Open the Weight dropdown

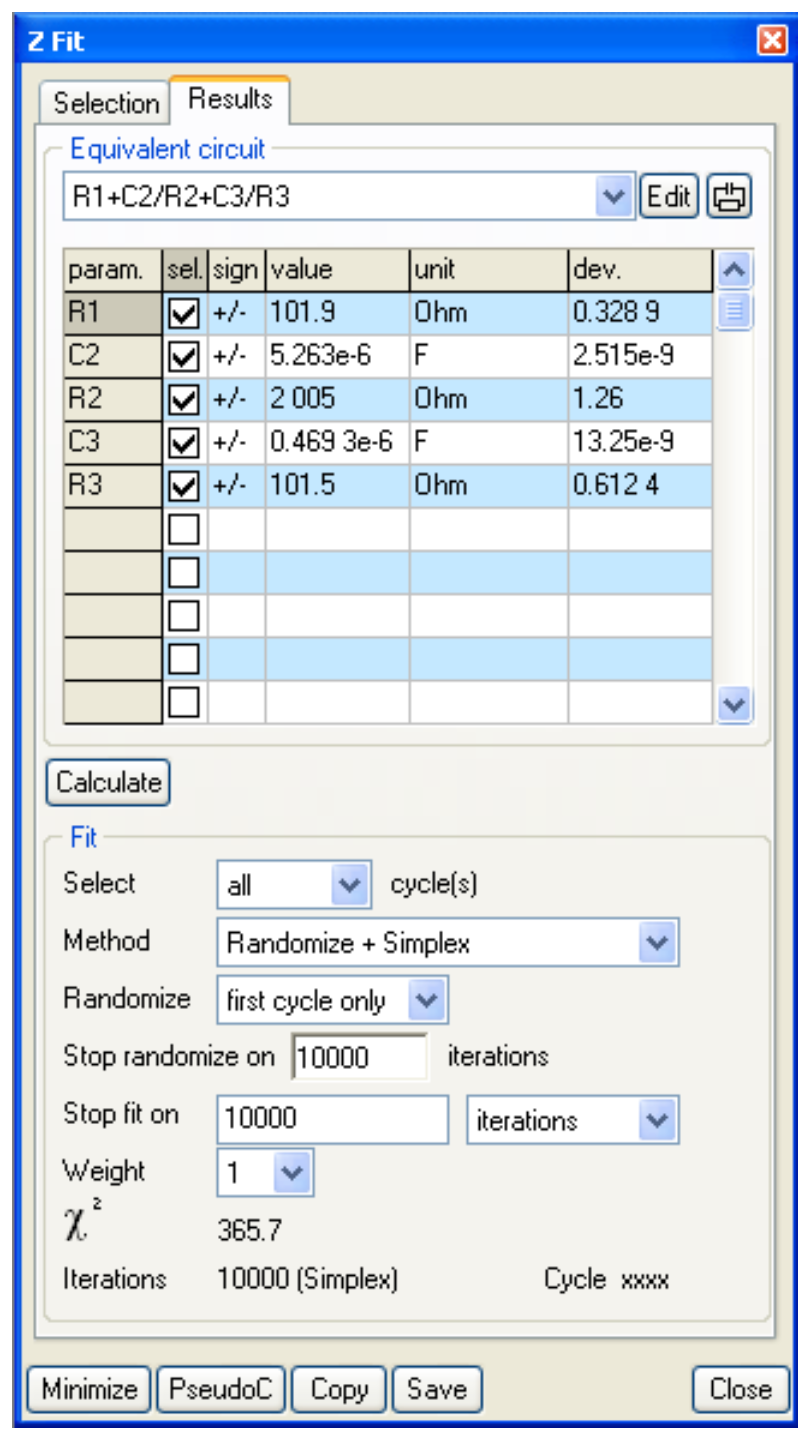[x=293, y=1173]
